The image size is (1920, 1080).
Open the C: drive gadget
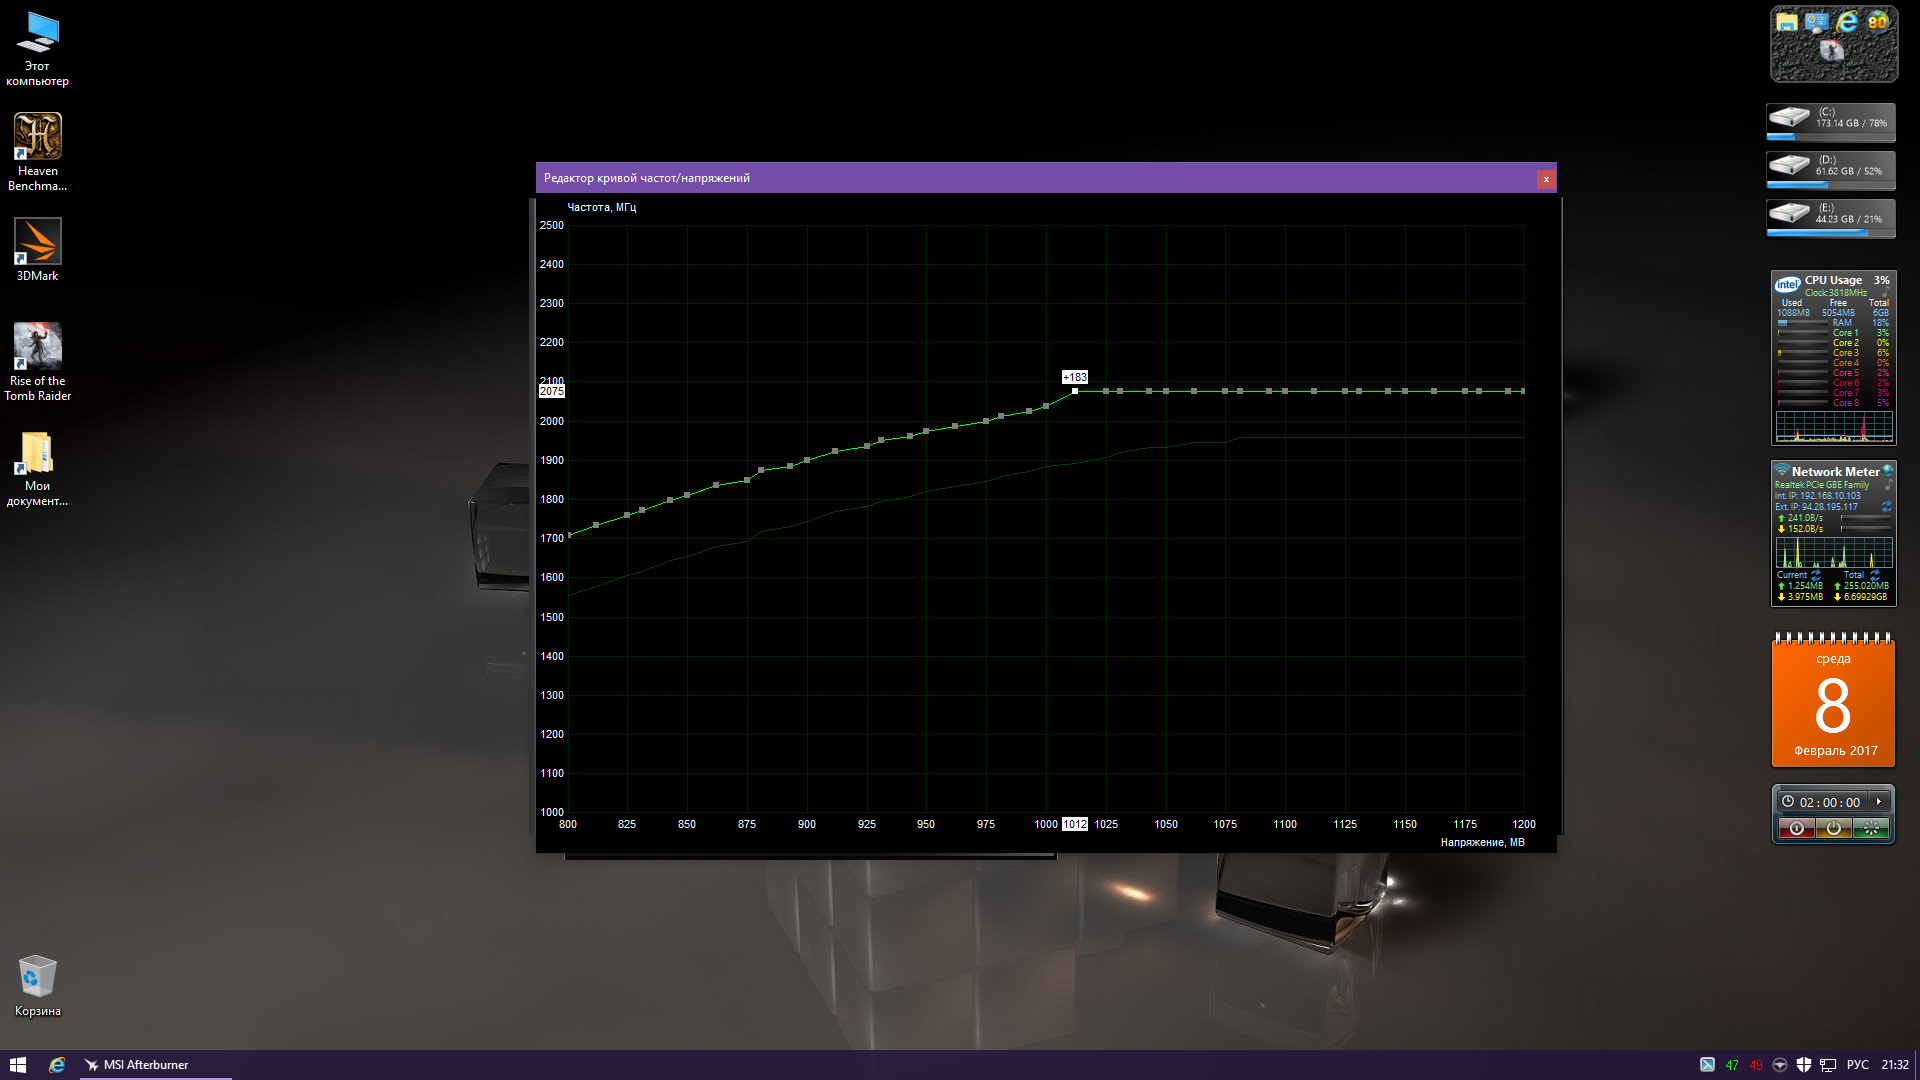[x=1831, y=122]
